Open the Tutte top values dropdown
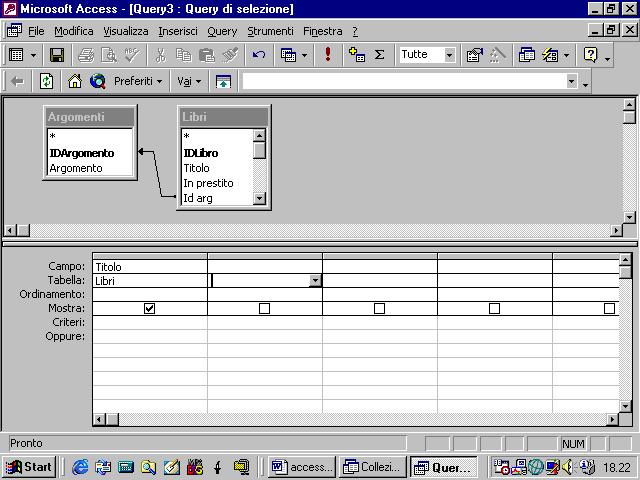Screen dimensions: 640x480 [x=450, y=55]
